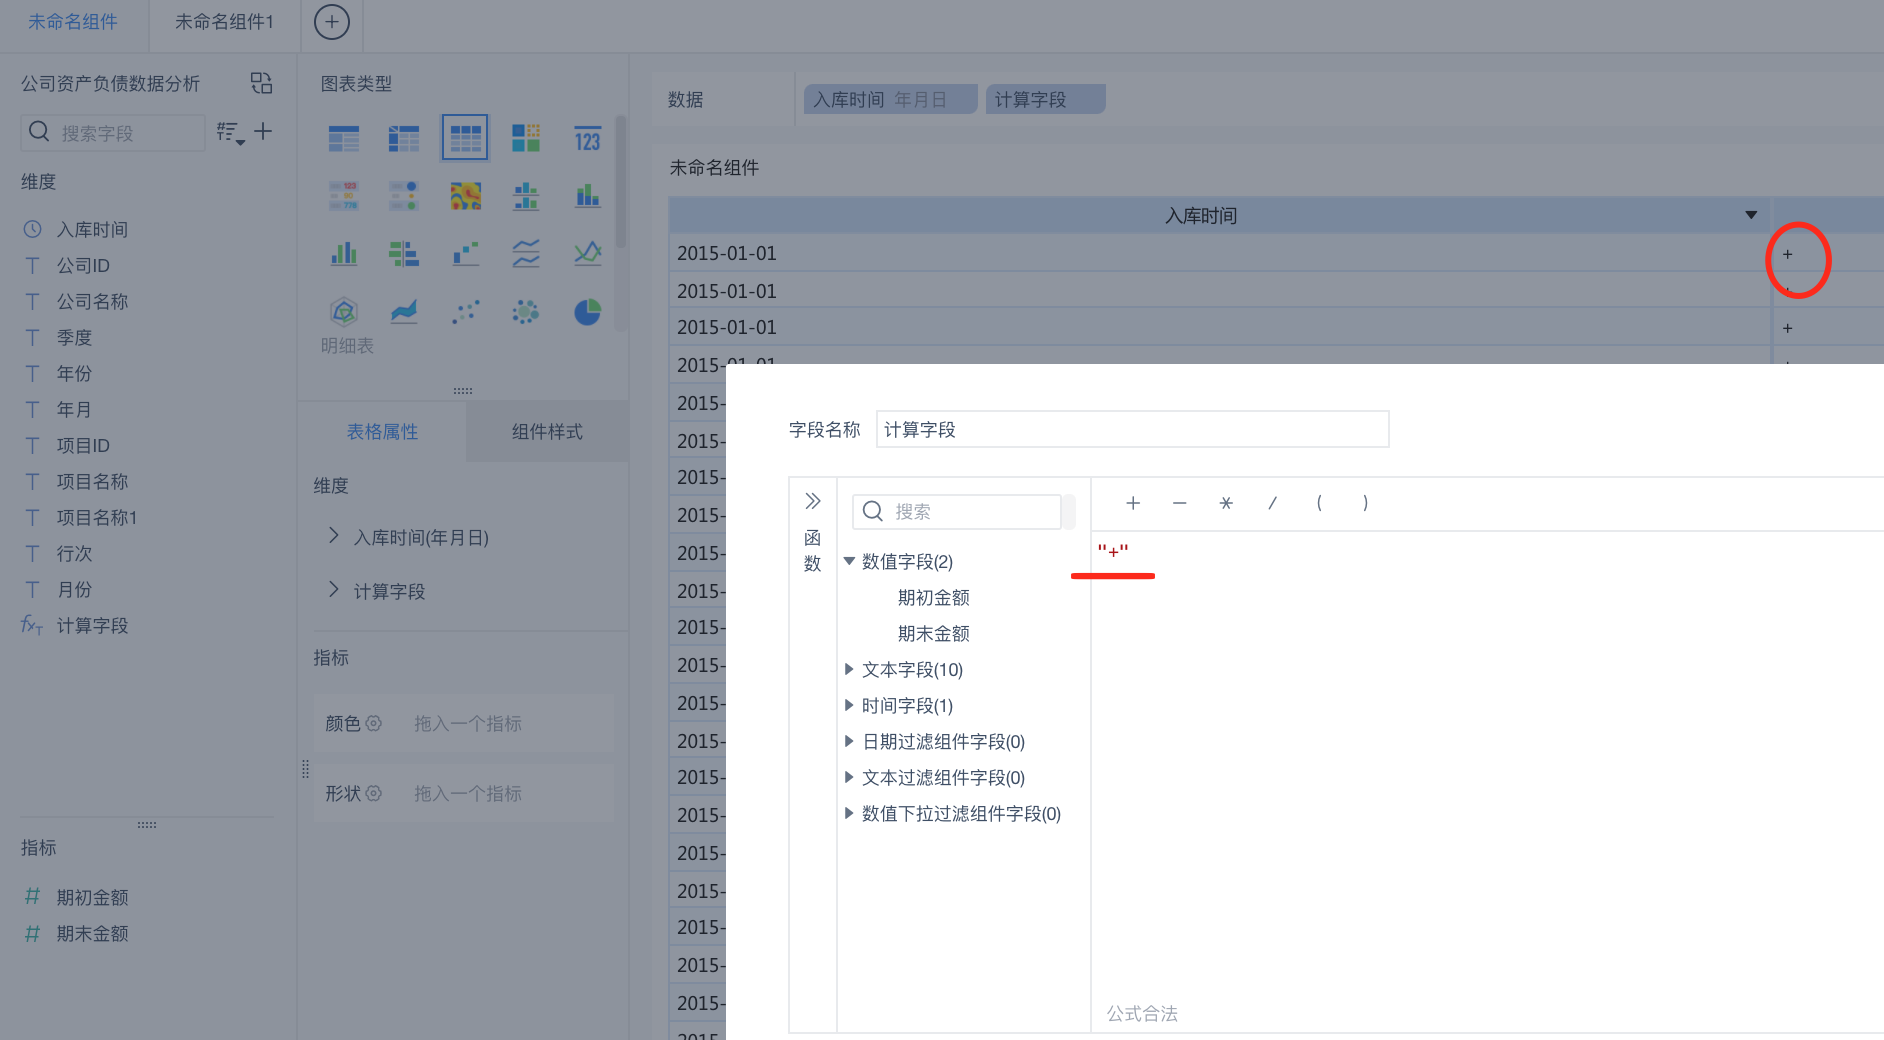
Task: Open shape settings gear icon next to 形状
Action: [374, 793]
